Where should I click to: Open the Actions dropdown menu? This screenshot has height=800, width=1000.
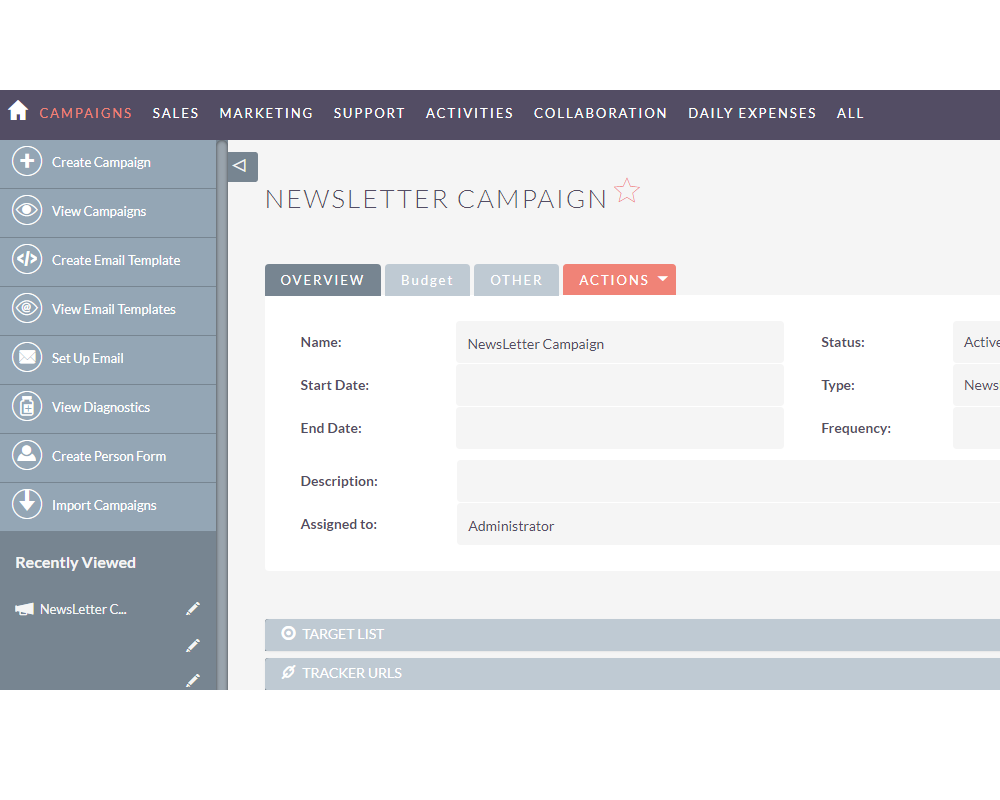[x=619, y=280]
